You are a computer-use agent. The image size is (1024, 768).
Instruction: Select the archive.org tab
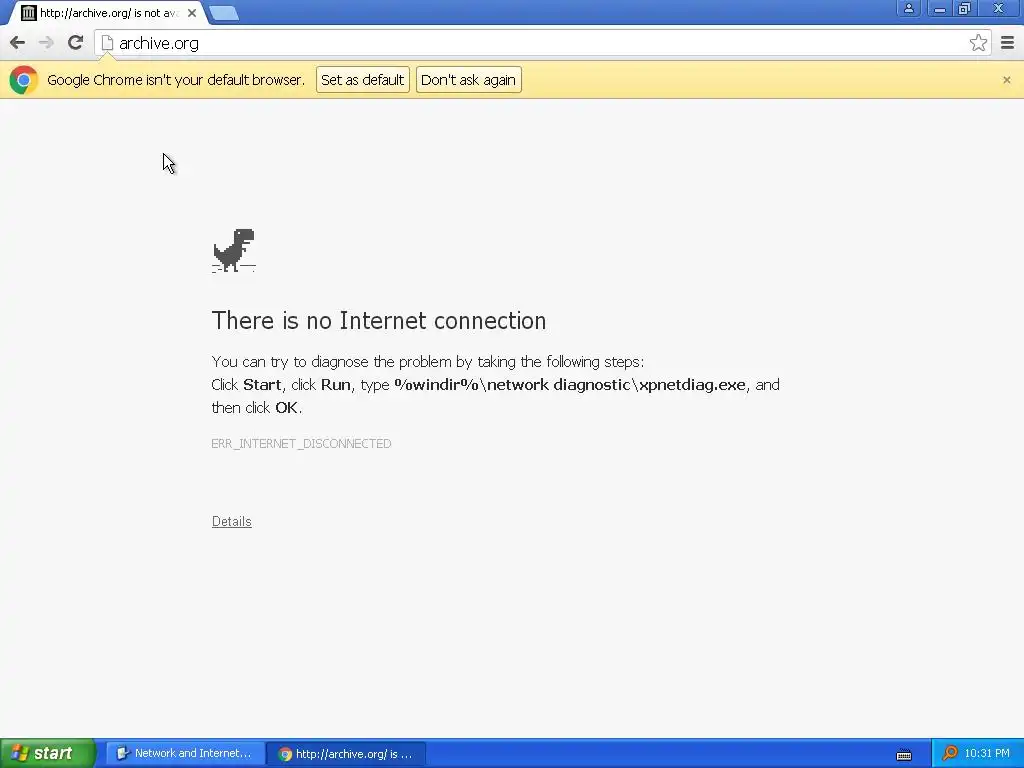coord(108,13)
